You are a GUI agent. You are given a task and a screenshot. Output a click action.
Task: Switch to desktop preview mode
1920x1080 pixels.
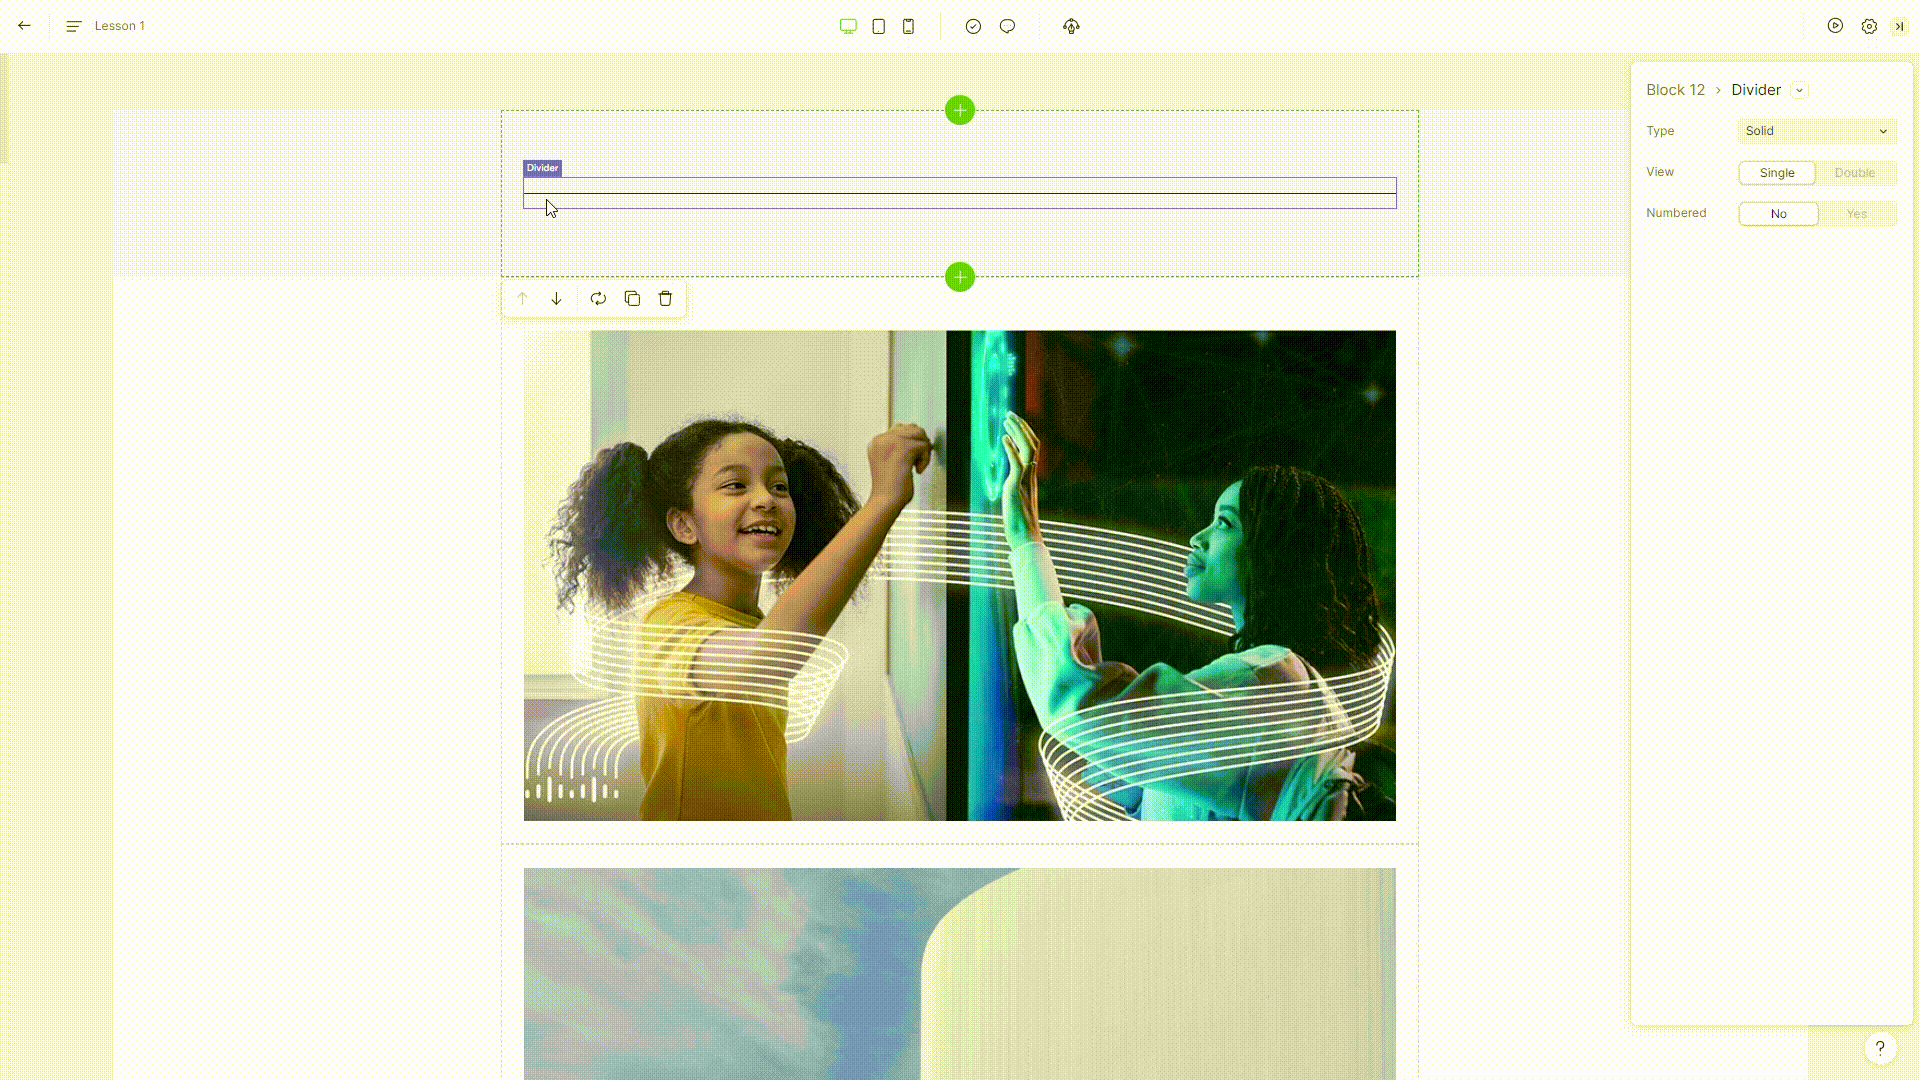848,26
